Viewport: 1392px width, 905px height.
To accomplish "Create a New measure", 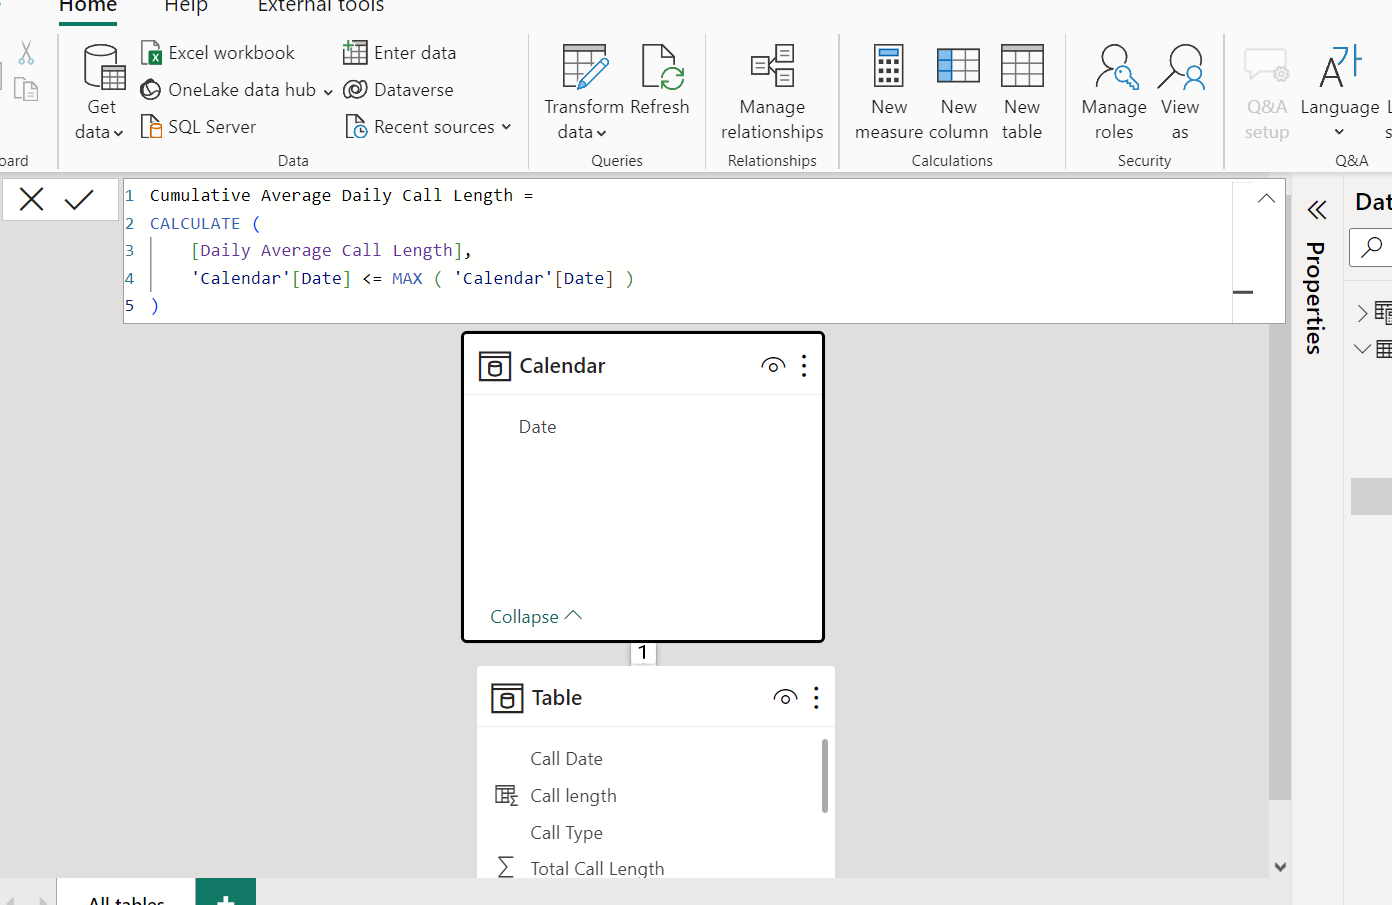I will tap(889, 92).
